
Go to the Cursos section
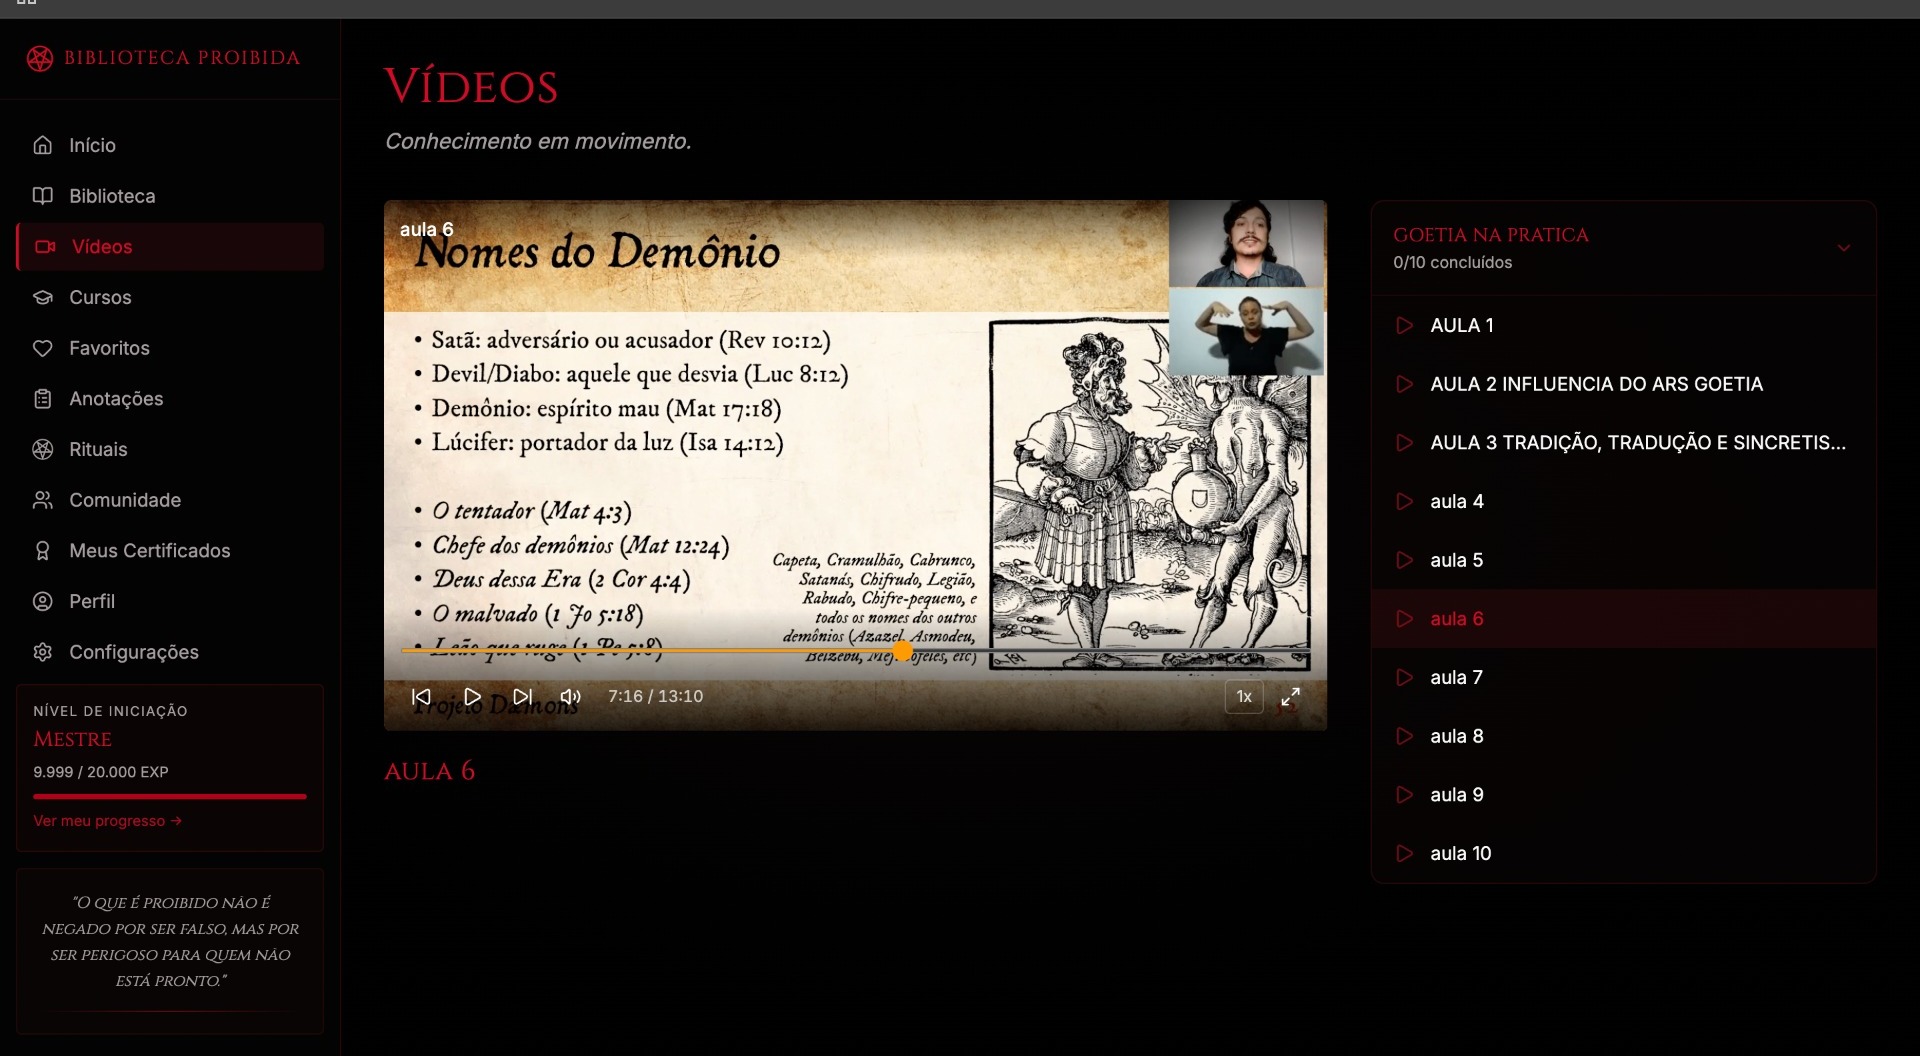click(x=170, y=297)
